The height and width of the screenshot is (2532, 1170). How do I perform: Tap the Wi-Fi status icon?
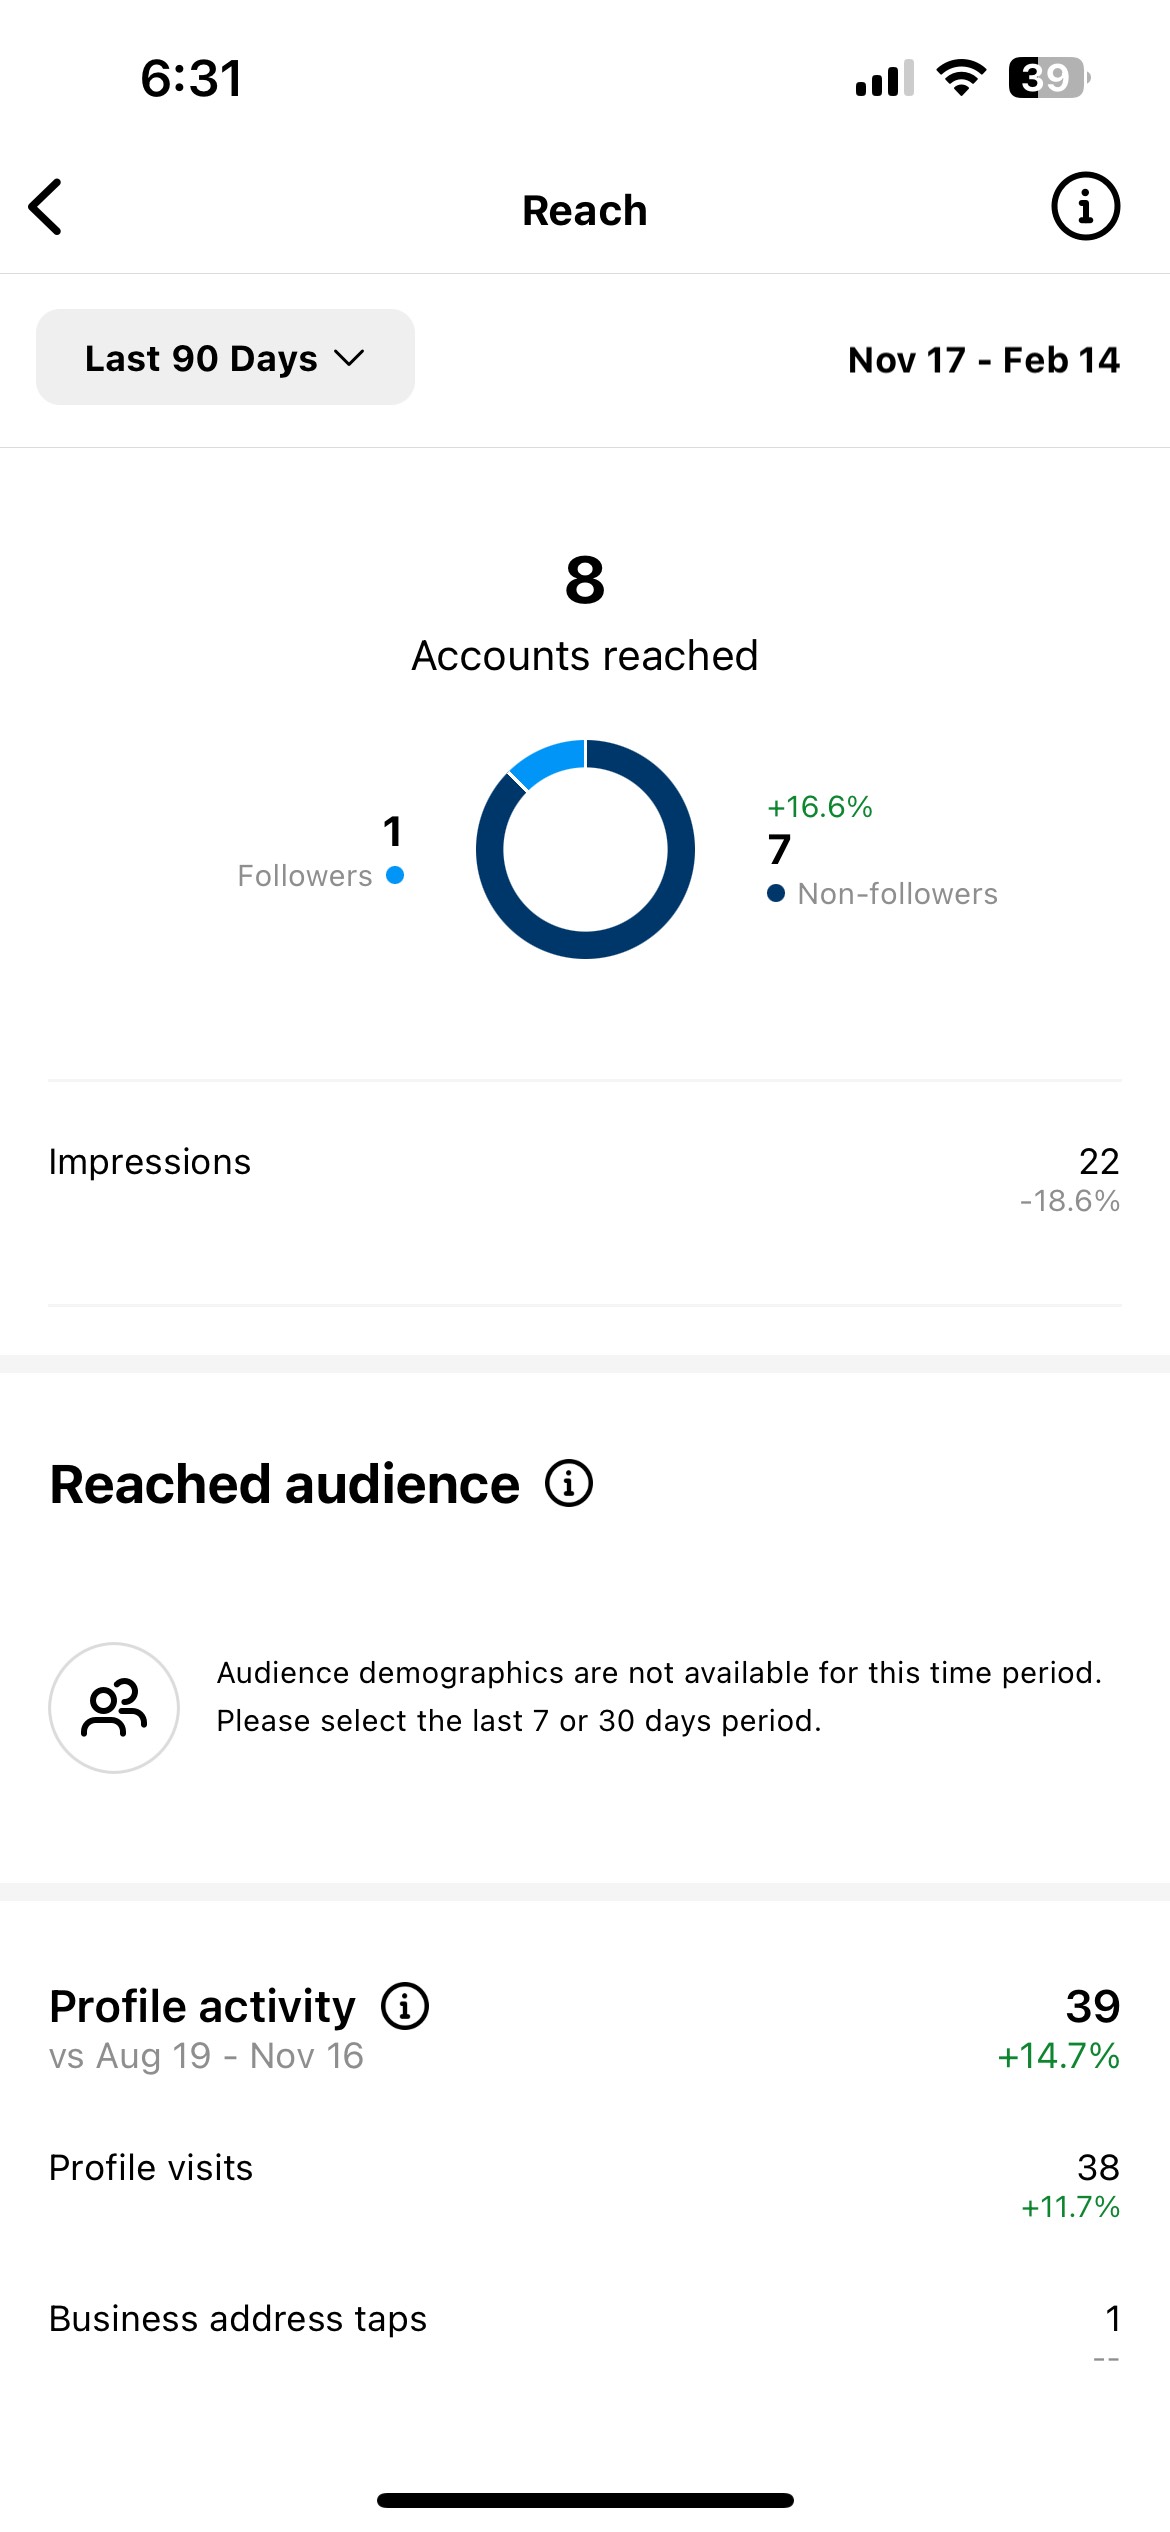(961, 78)
